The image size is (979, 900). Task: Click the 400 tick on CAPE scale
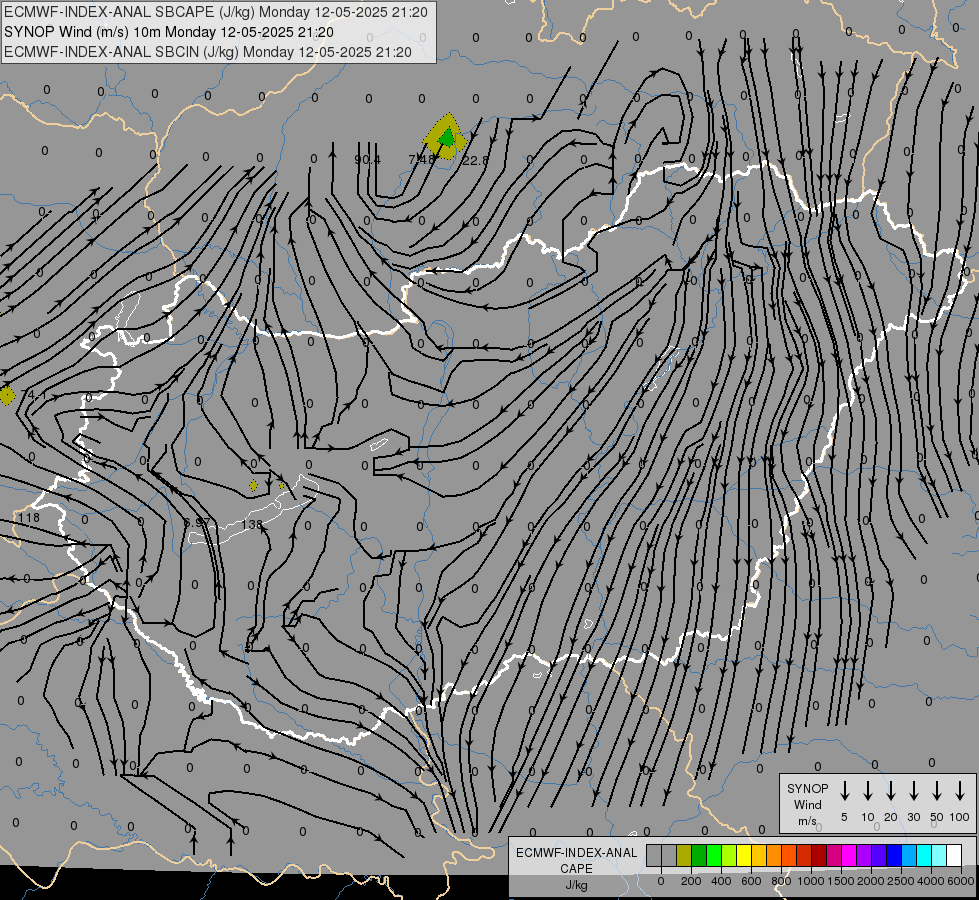[x=721, y=881]
